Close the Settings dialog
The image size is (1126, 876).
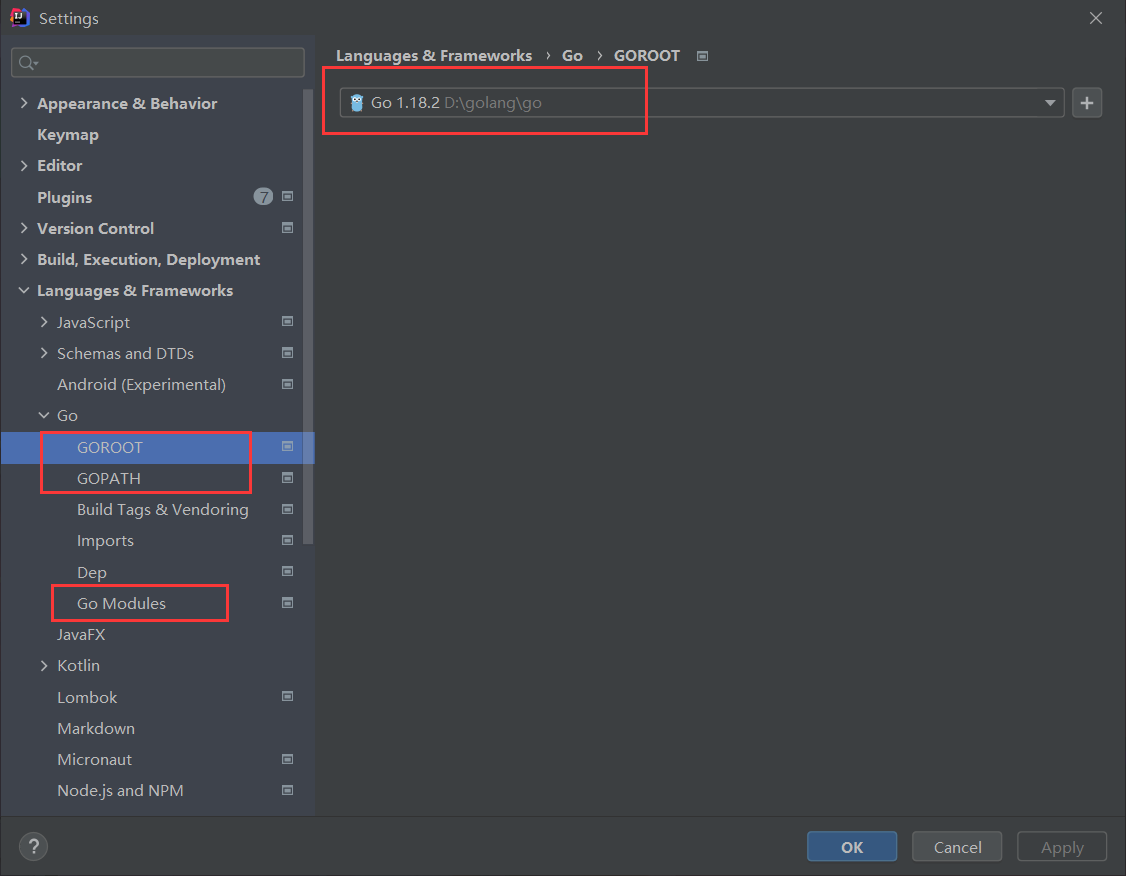[x=1095, y=18]
